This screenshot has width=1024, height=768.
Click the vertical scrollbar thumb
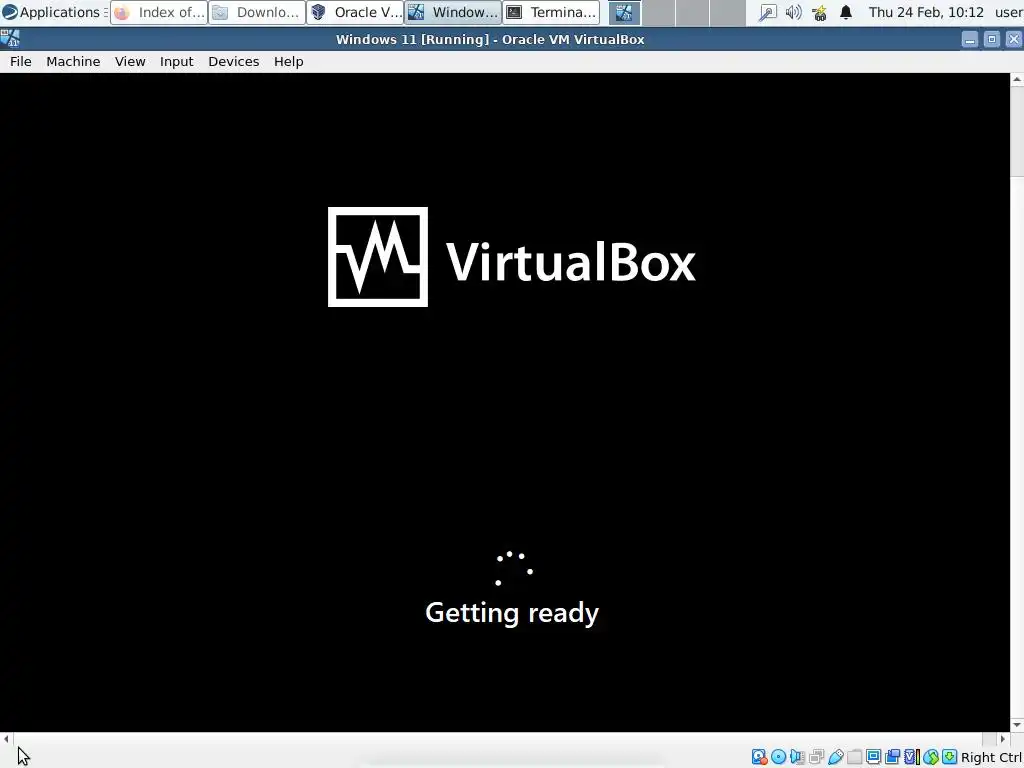click(x=1017, y=131)
